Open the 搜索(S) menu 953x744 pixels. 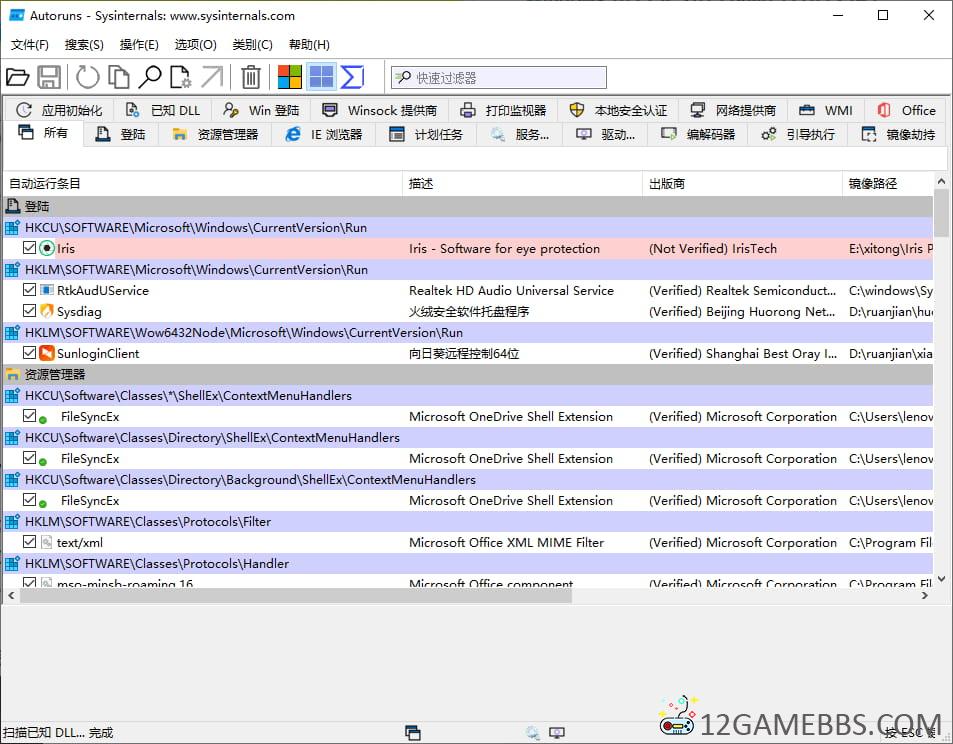84,44
